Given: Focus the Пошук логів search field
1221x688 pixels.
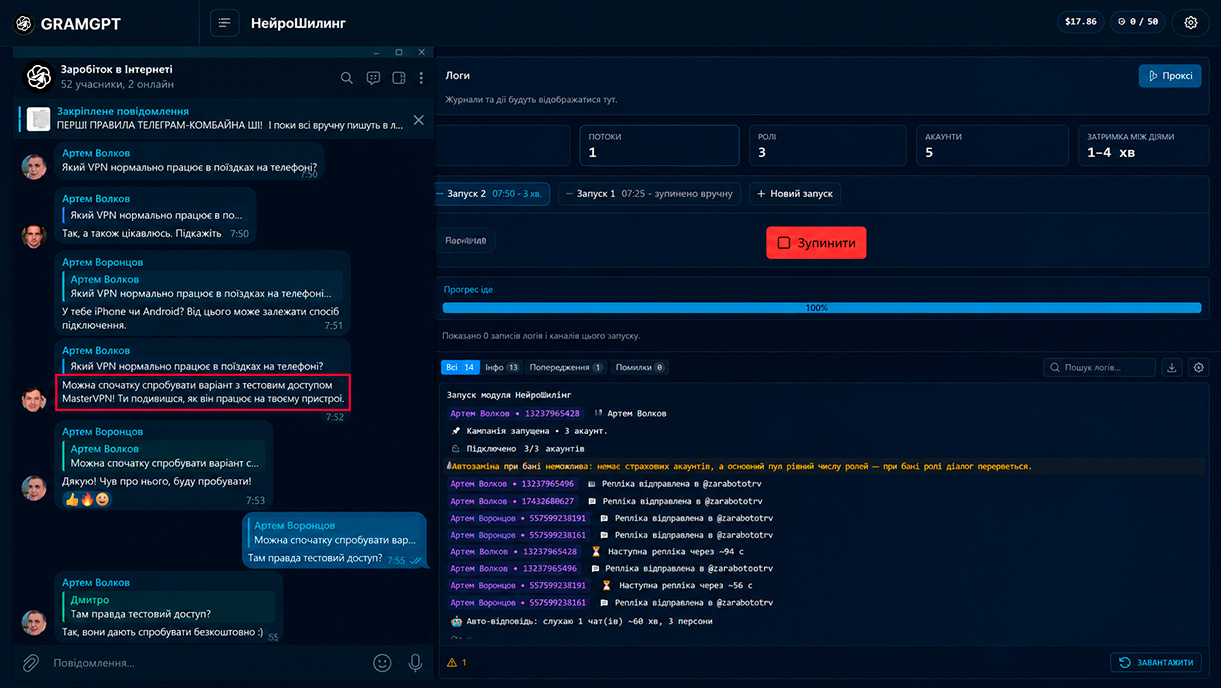Looking at the screenshot, I should [x=1099, y=368].
